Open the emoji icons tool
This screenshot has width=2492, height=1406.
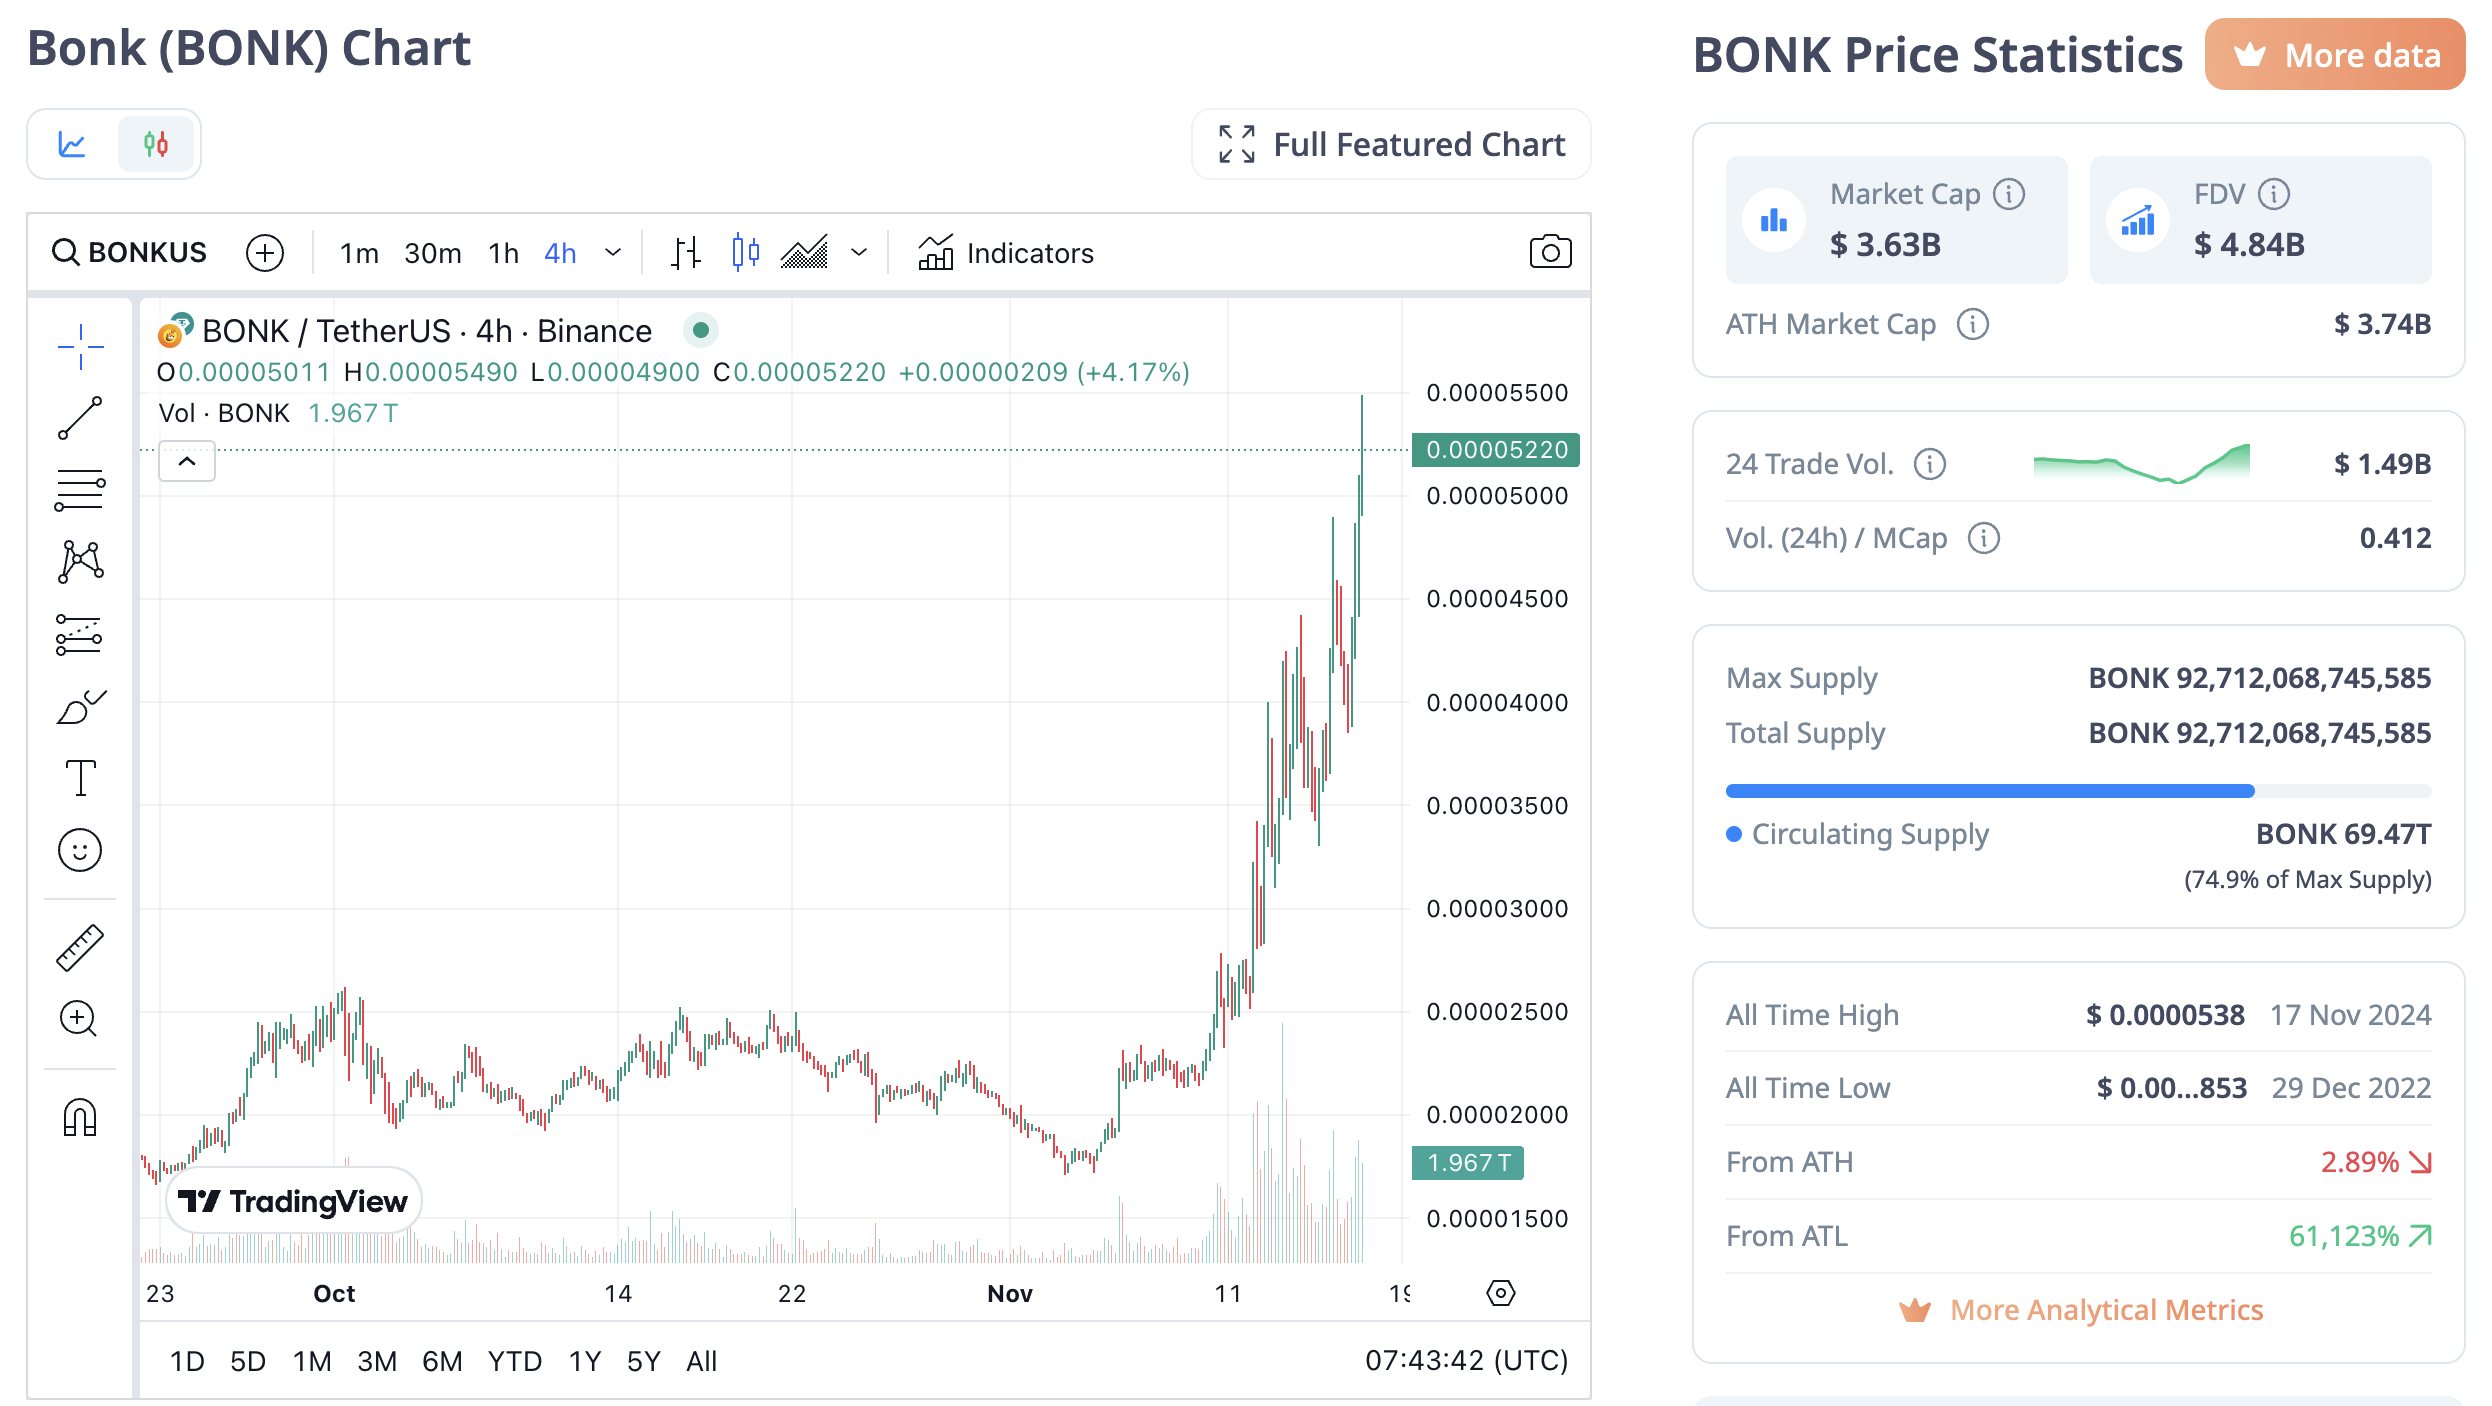pos(80,850)
